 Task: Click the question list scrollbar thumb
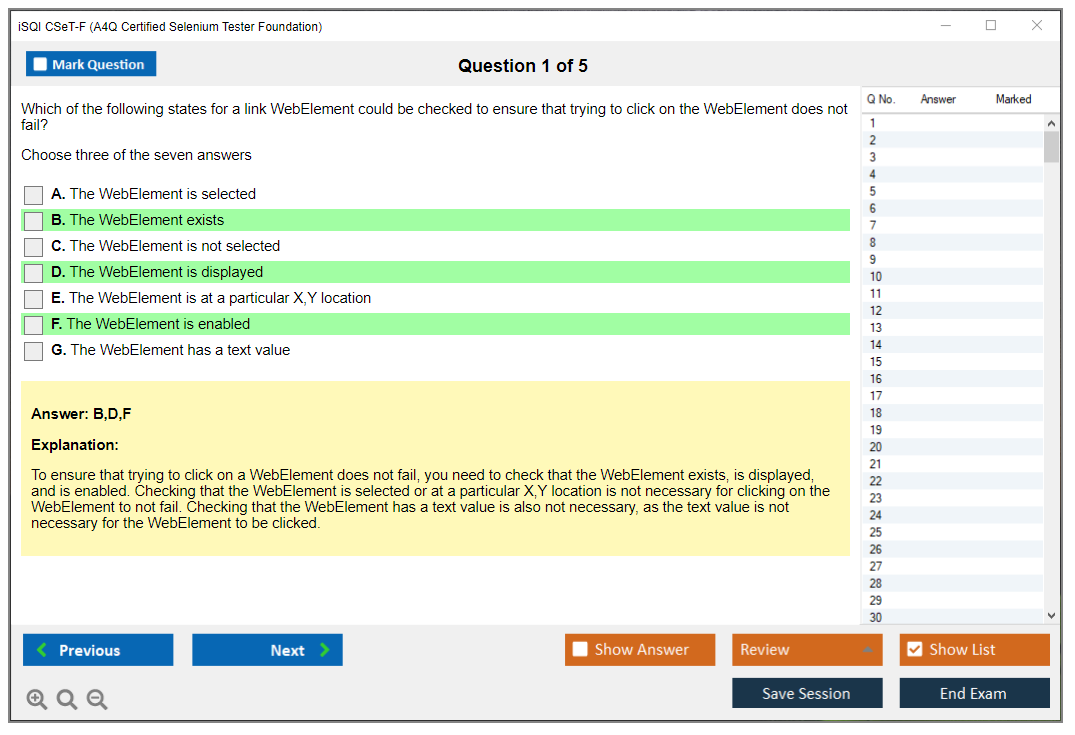1050,146
